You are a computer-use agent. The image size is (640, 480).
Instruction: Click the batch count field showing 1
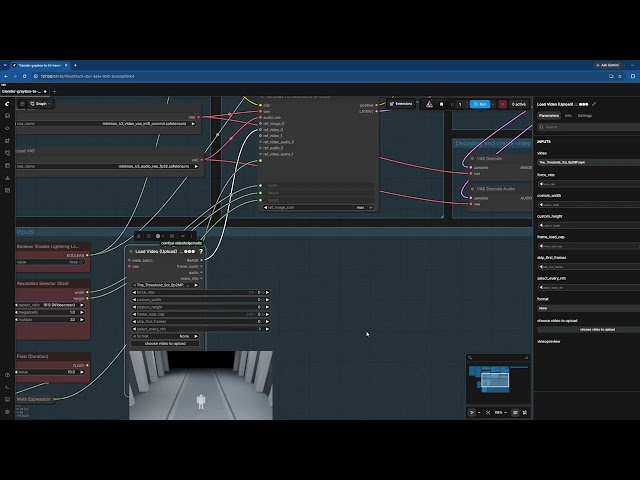(462, 104)
